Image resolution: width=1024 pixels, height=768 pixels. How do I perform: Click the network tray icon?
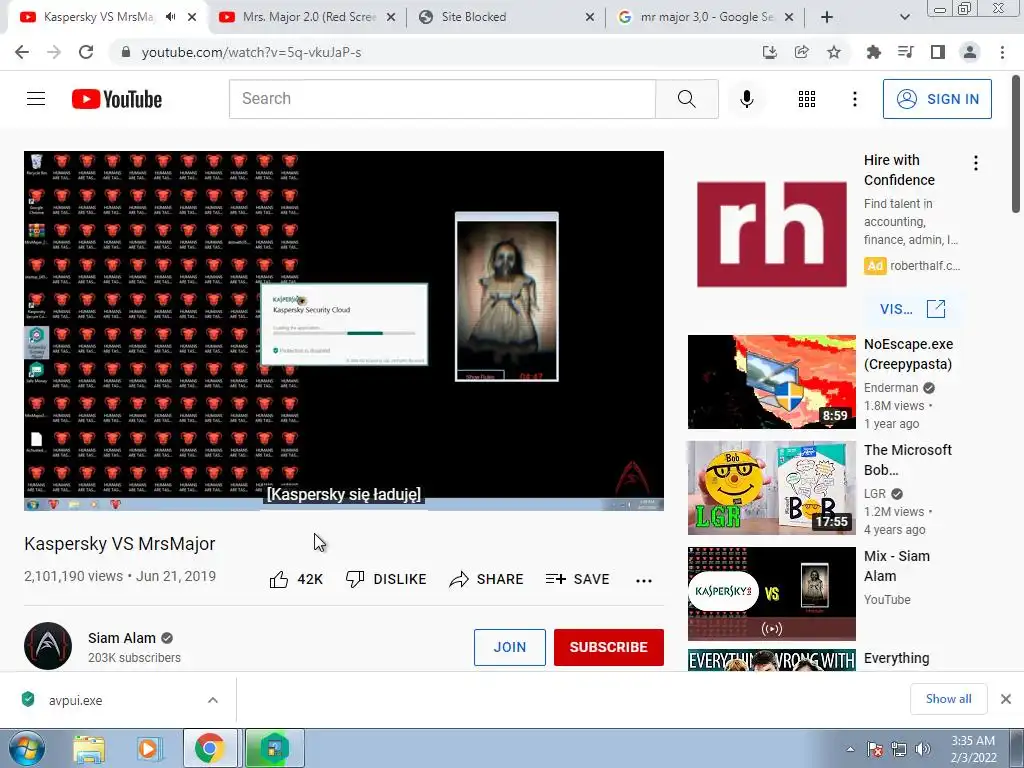899,749
